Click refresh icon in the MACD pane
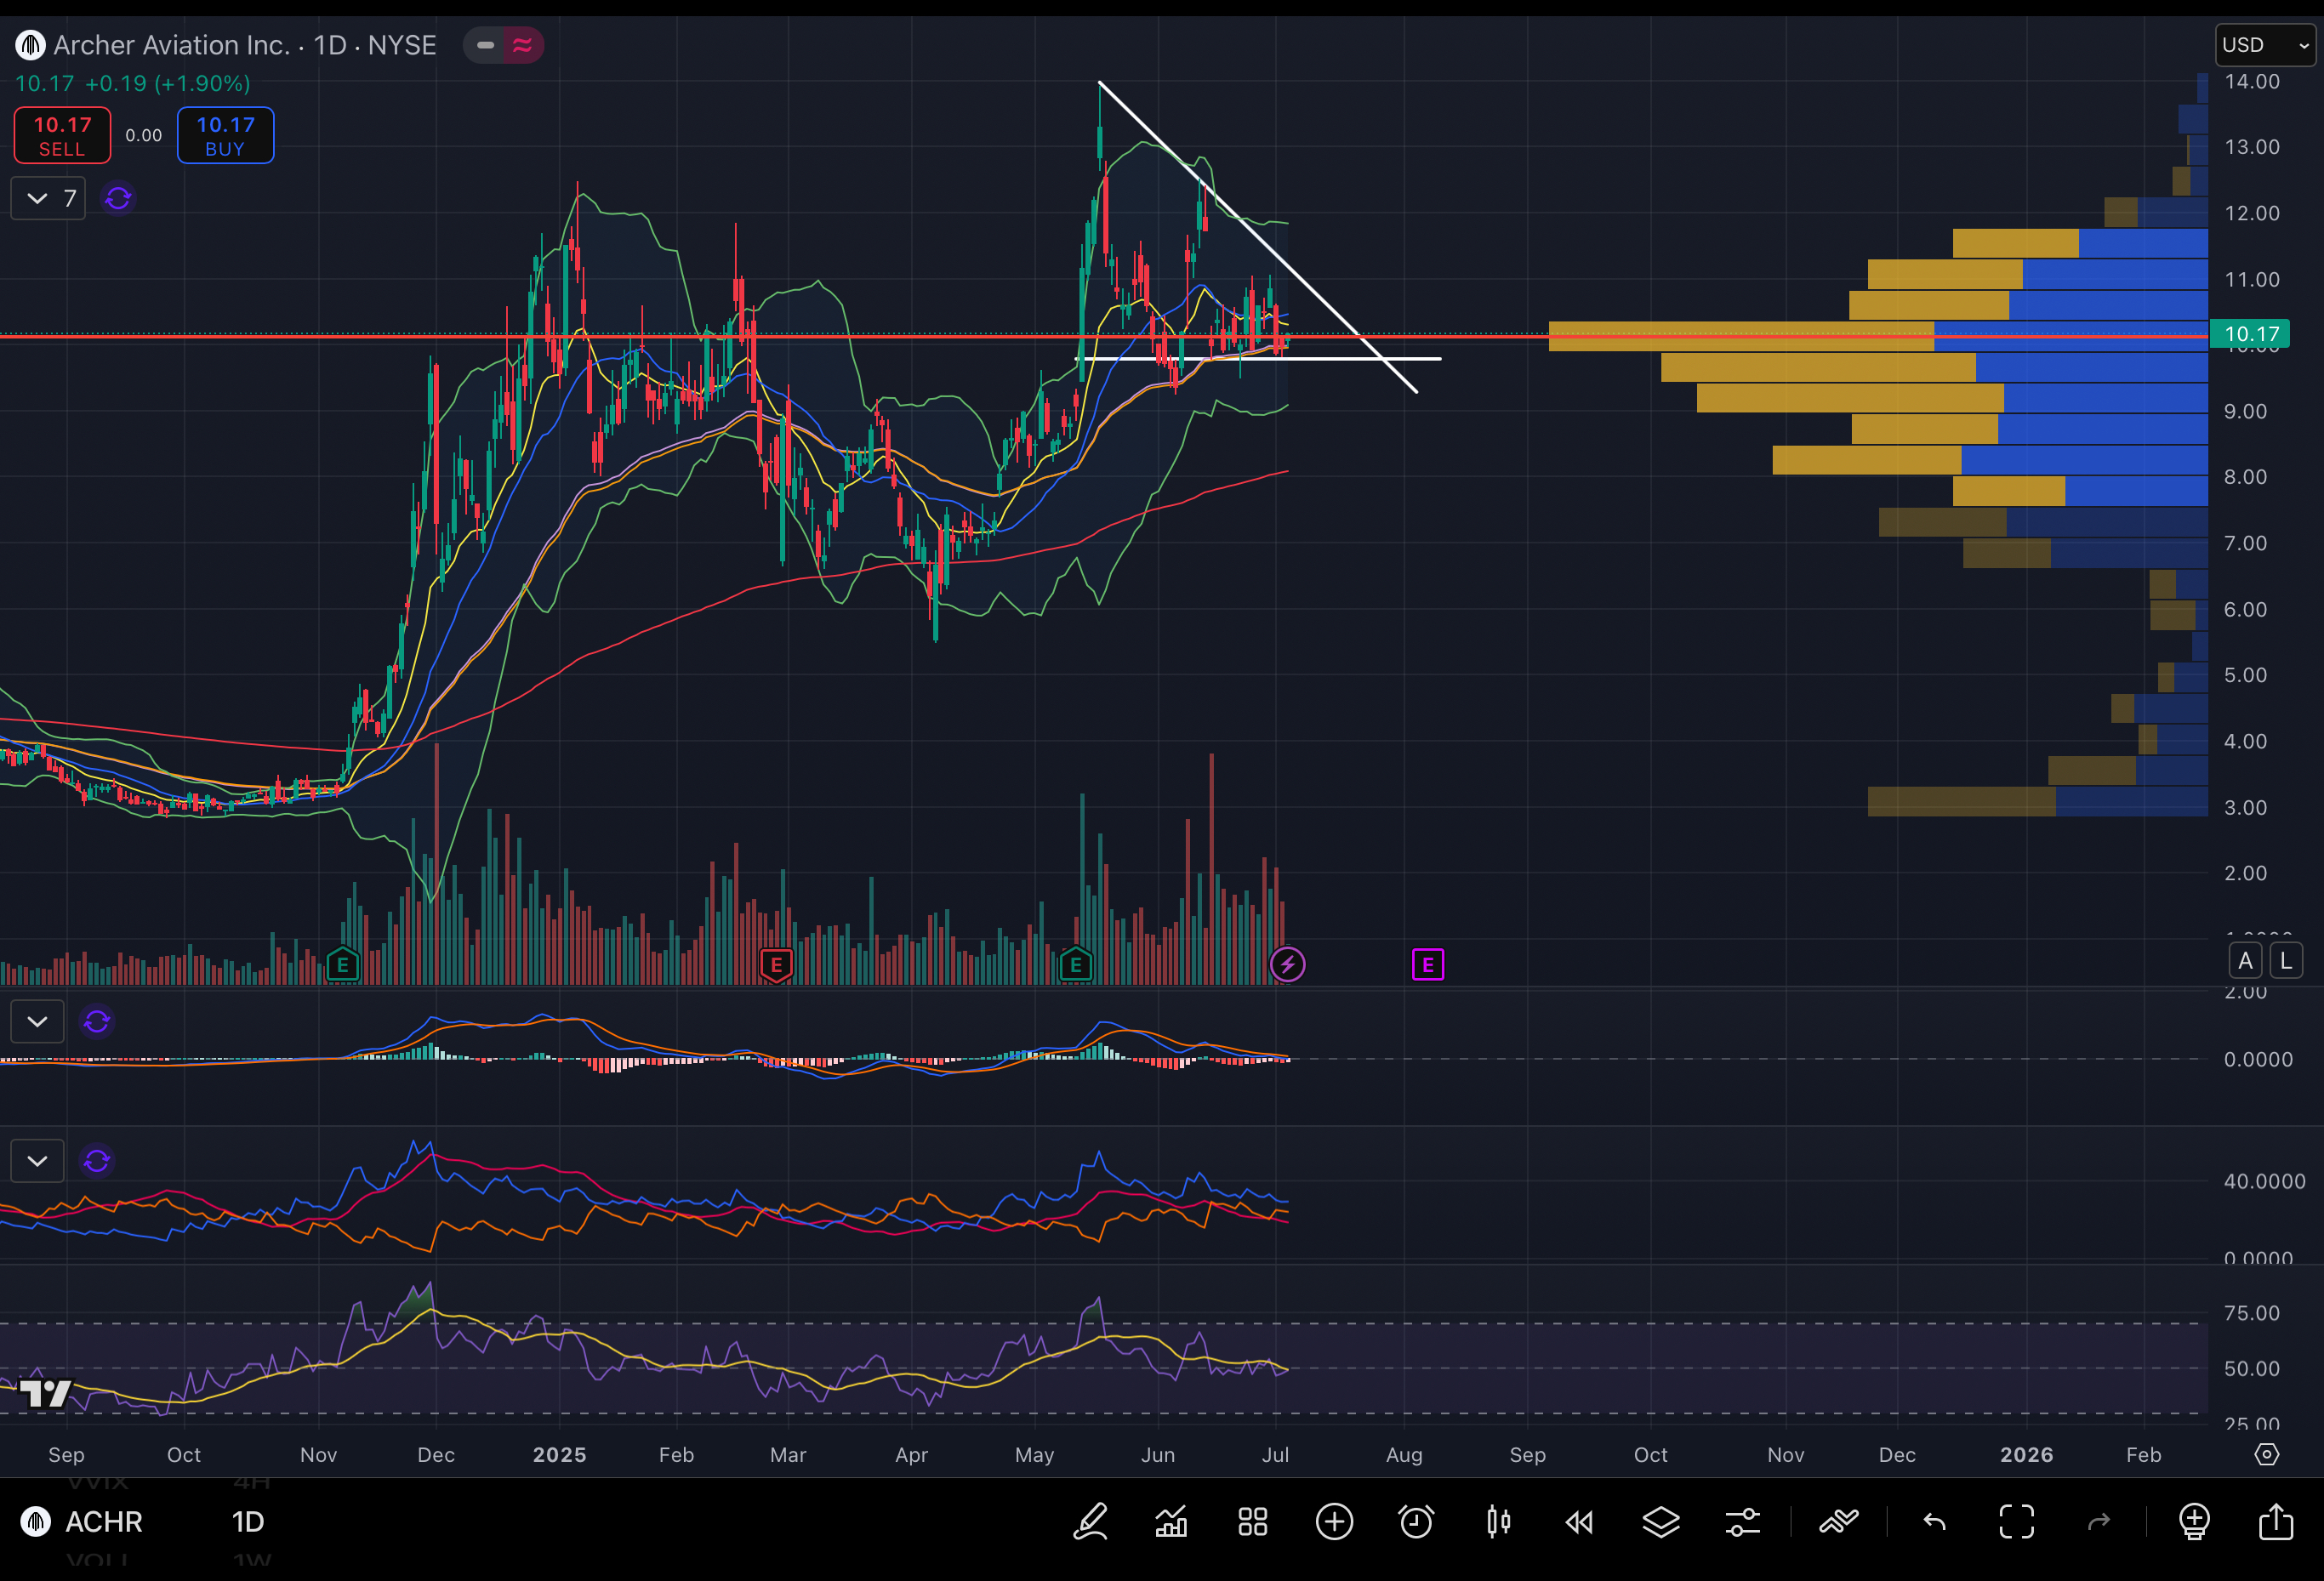 coord(97,1021)
